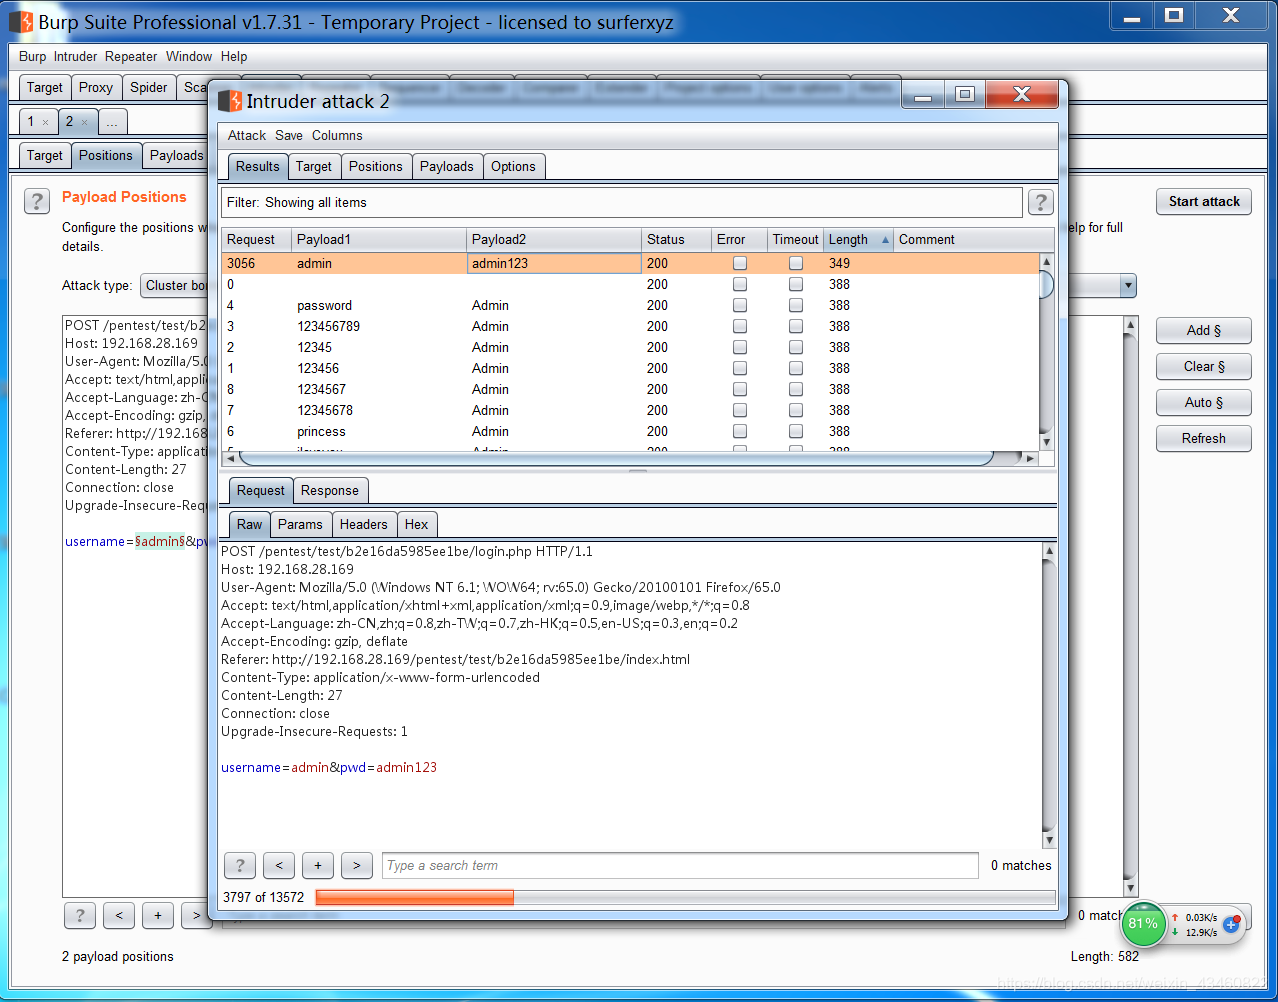
Task: Click plus button at bottom of main window
Action: (158, 915)
